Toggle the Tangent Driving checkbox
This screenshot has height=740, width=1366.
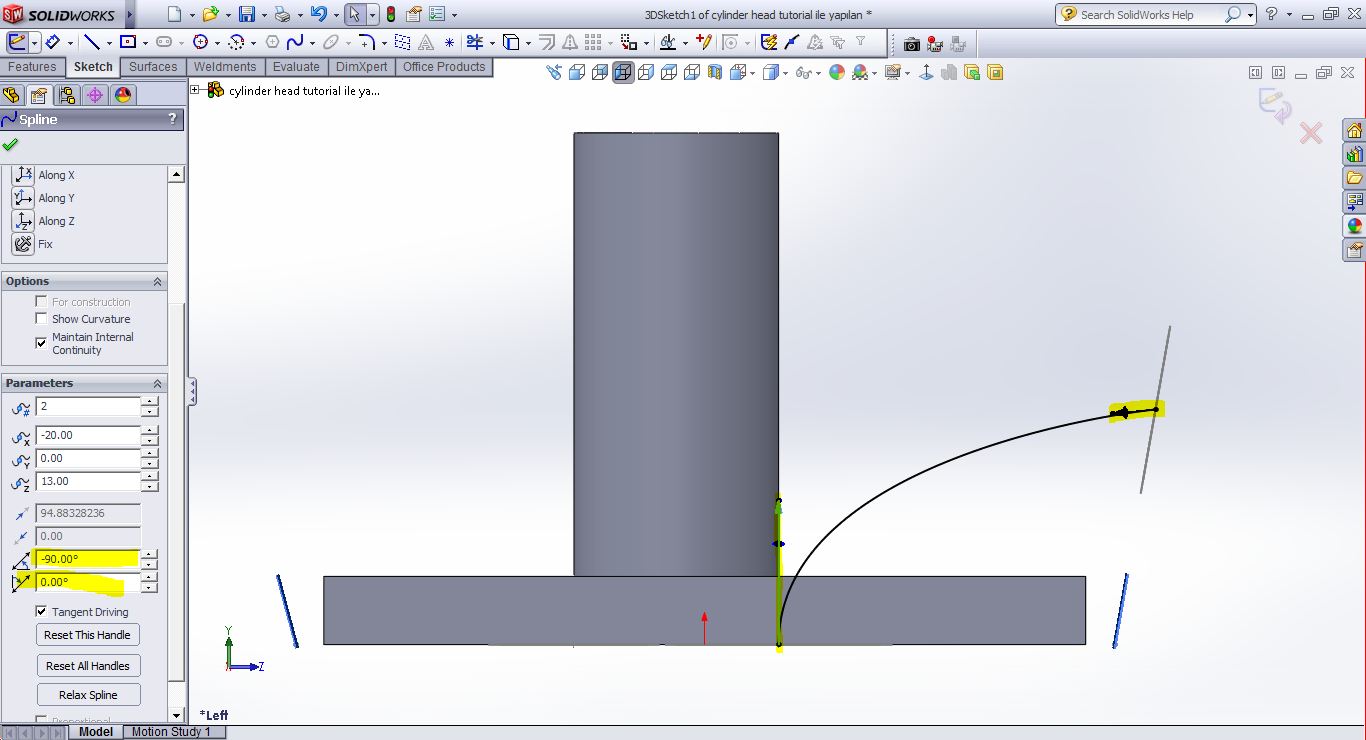(x=41, y=611)
